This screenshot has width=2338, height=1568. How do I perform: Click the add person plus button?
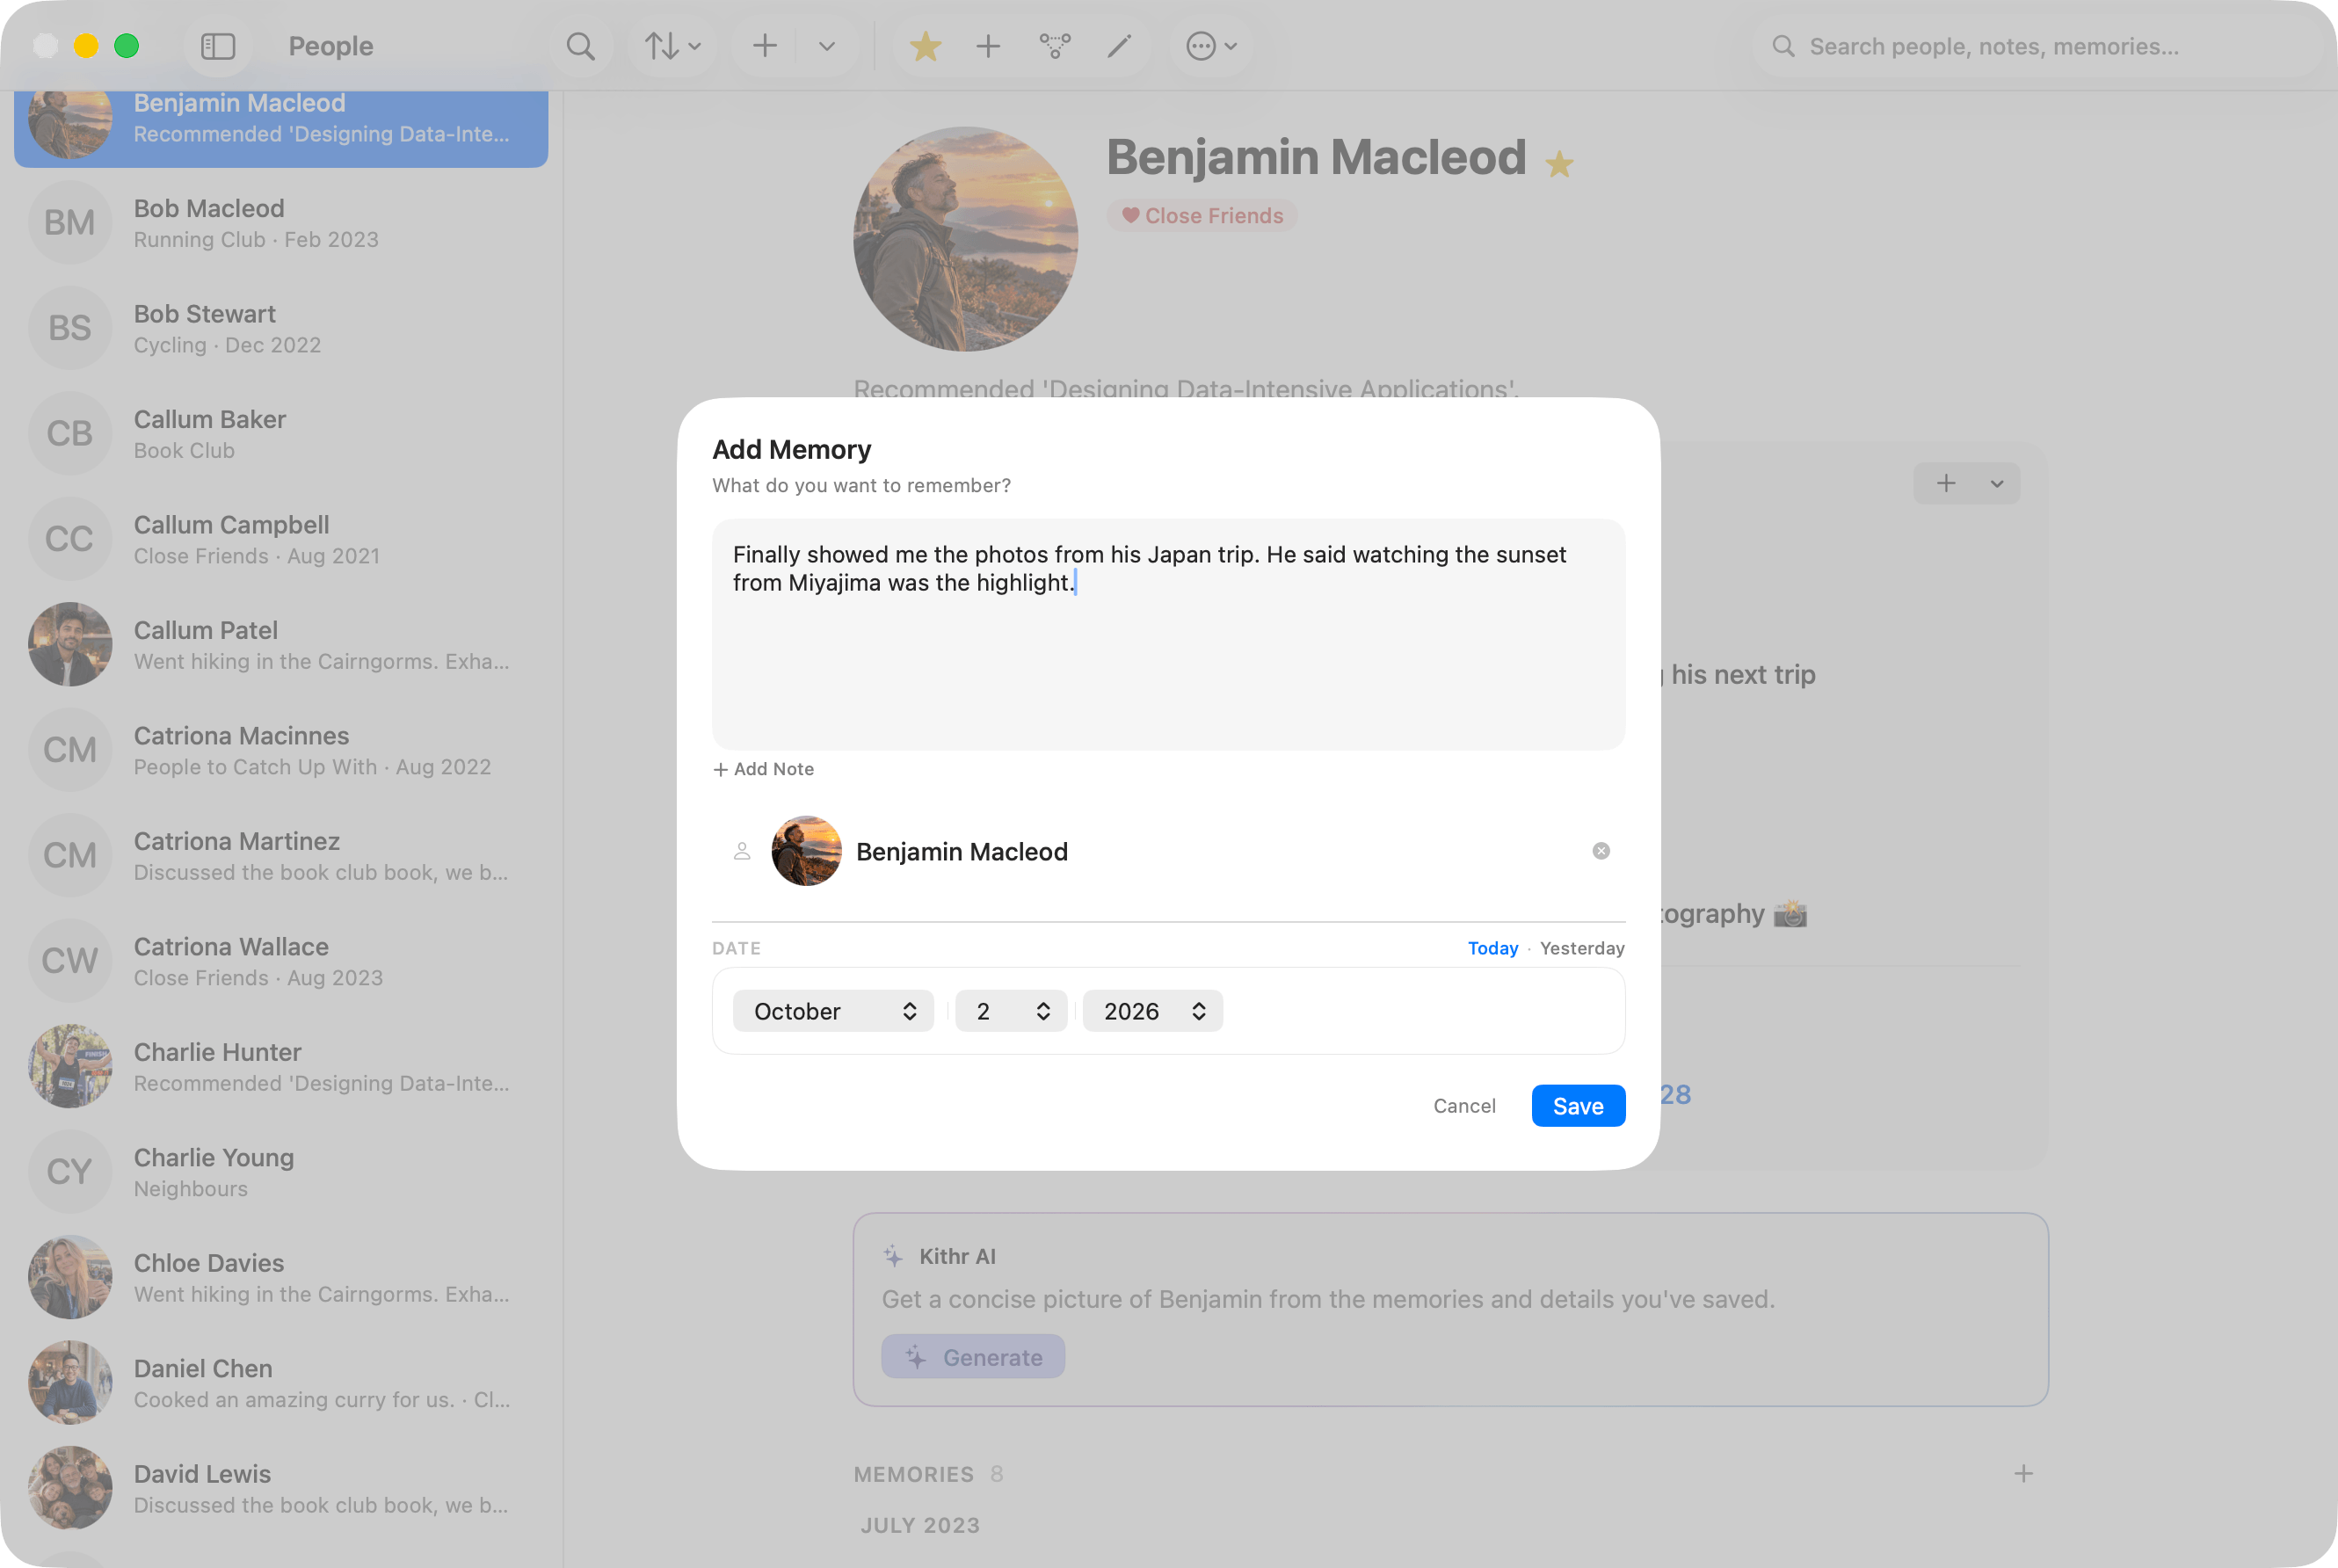[x=764, y=46]
